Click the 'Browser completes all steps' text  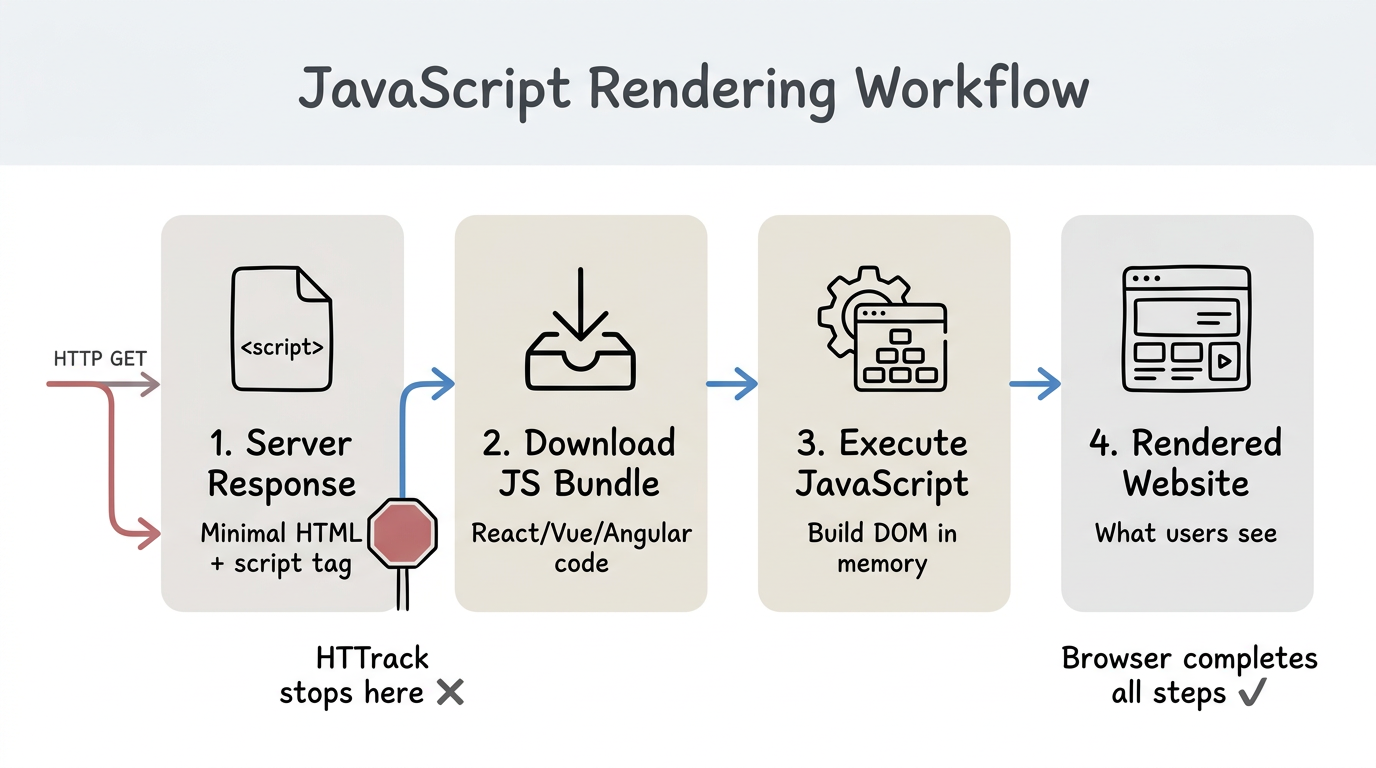click(1188, 675)
